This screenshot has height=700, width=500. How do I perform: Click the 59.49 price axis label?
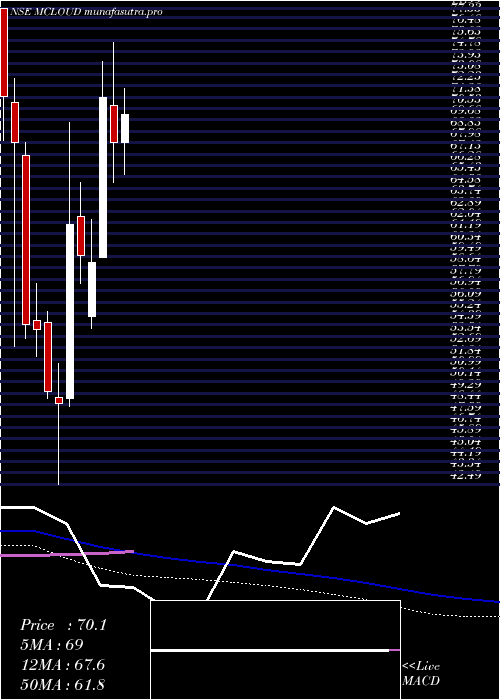466,248
